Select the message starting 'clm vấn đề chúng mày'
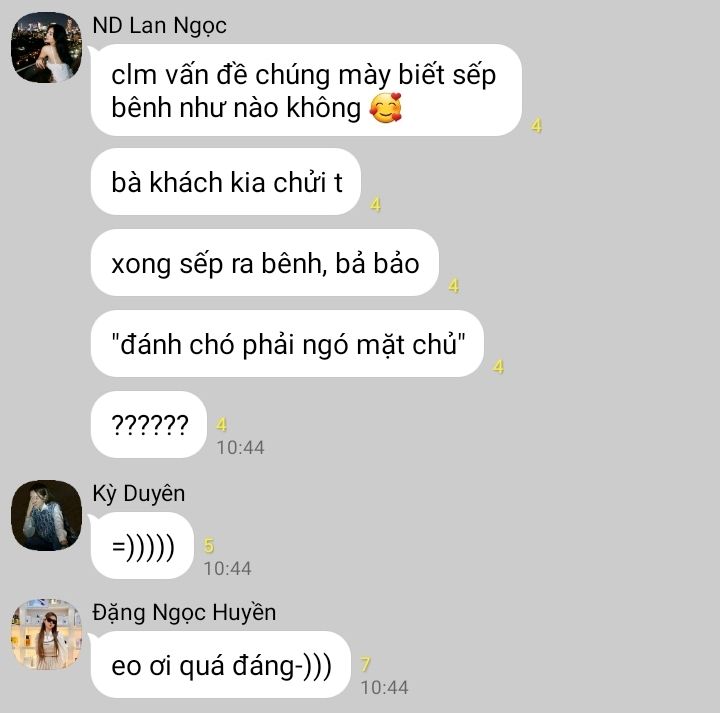This screenshot has height=713, width=720. pos(306,90)
